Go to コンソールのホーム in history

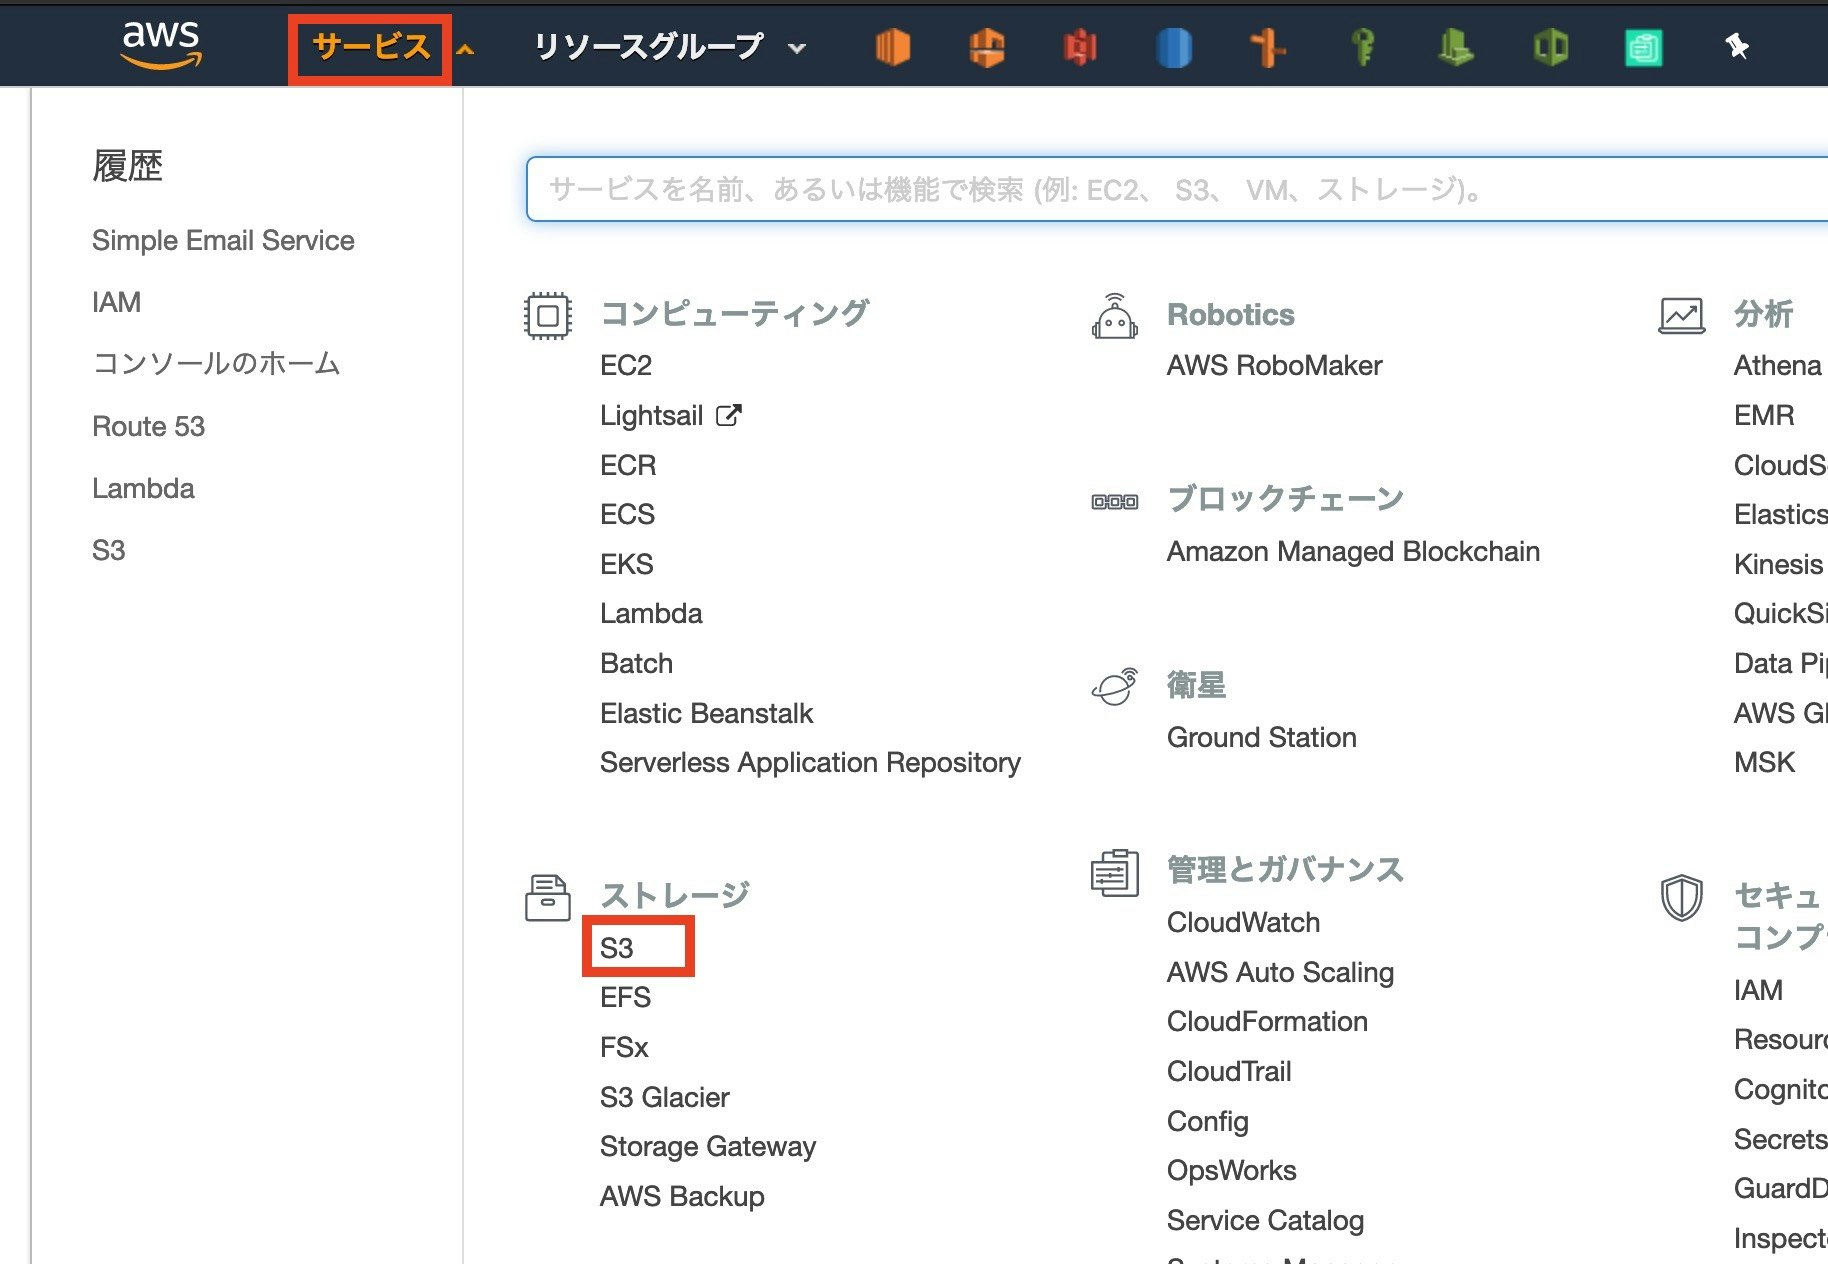[x=216, y=364]
